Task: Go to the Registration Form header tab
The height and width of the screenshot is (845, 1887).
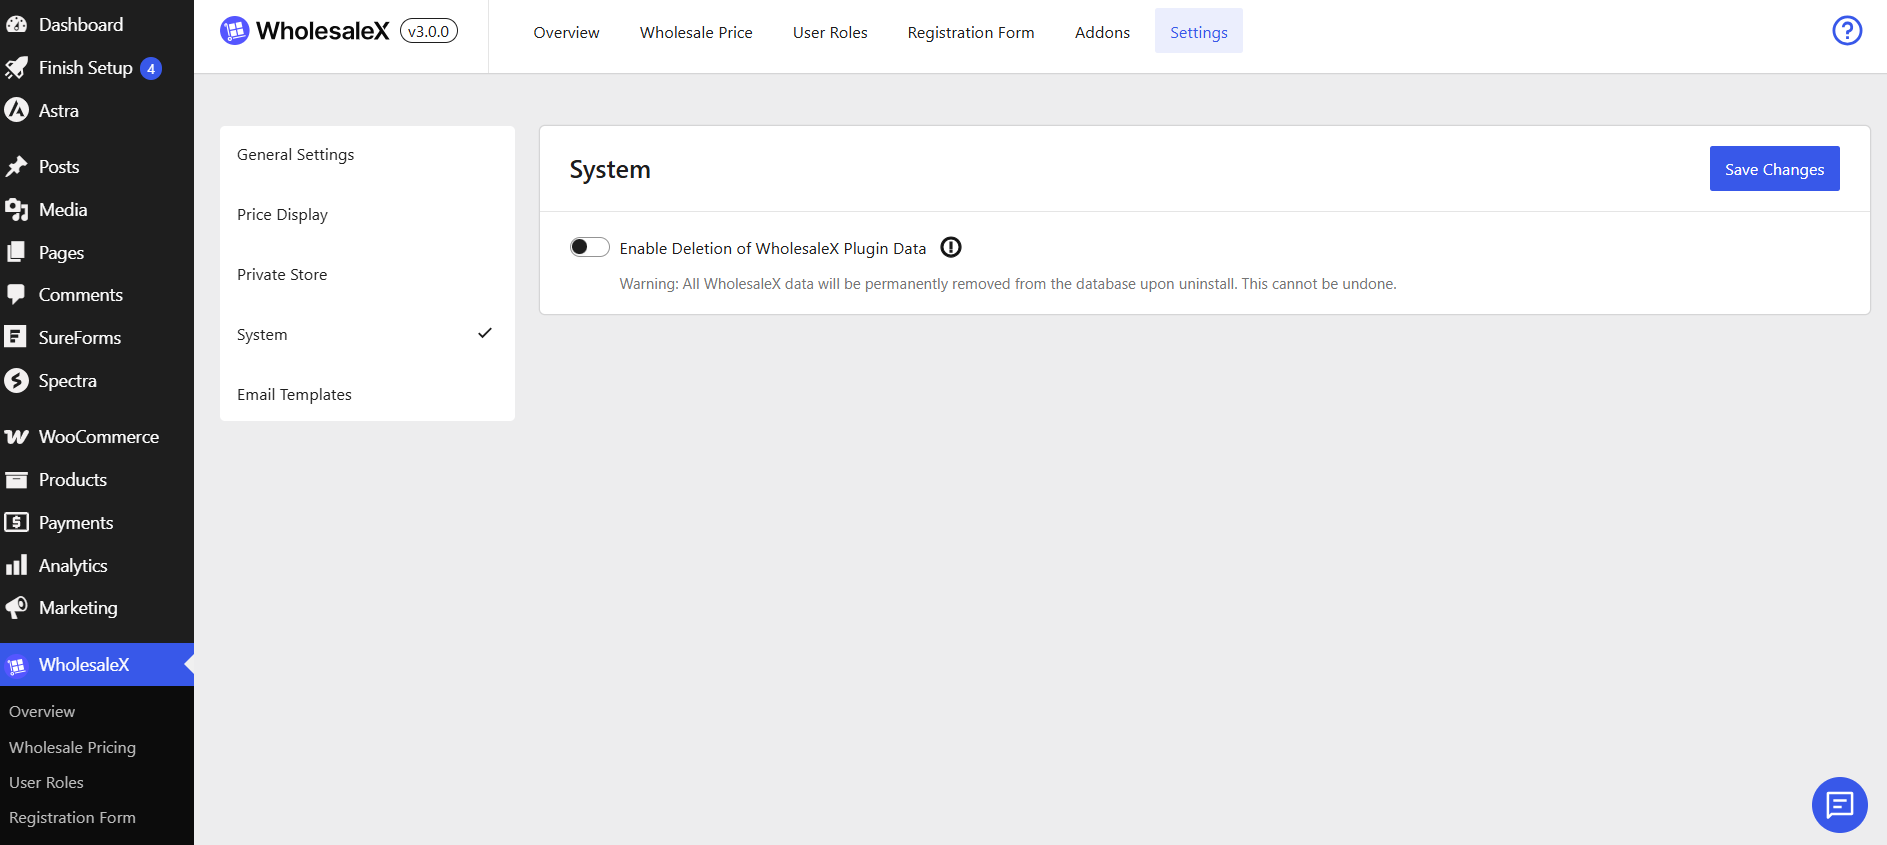Action: pos(971,32)
